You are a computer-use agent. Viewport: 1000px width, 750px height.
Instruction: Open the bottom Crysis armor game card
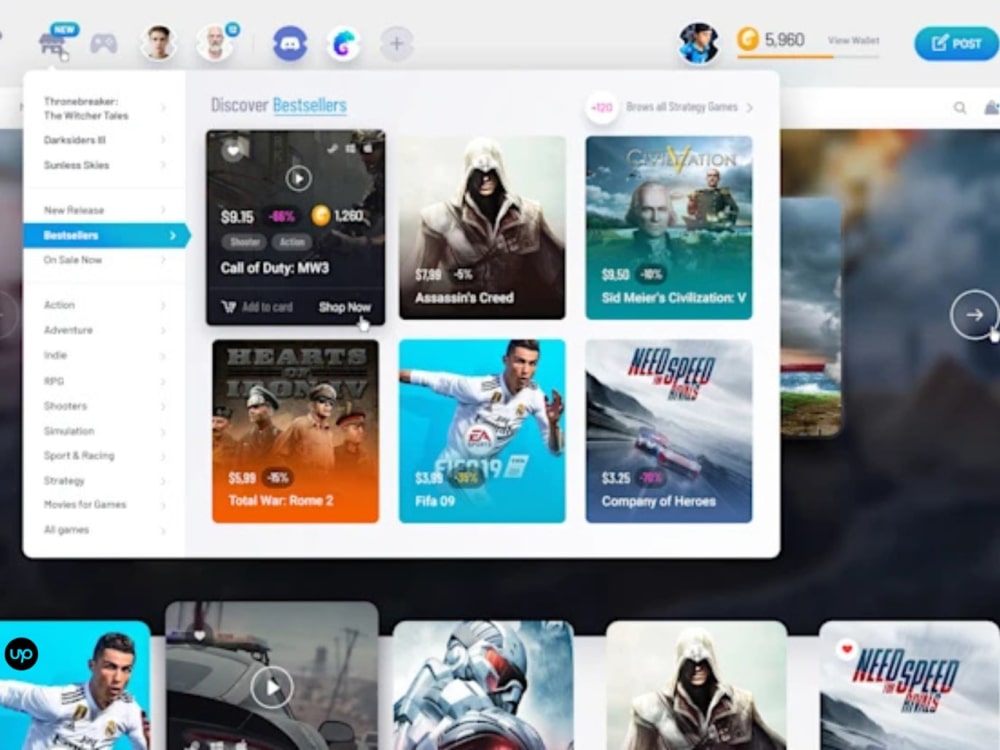[x=483, y=686]
